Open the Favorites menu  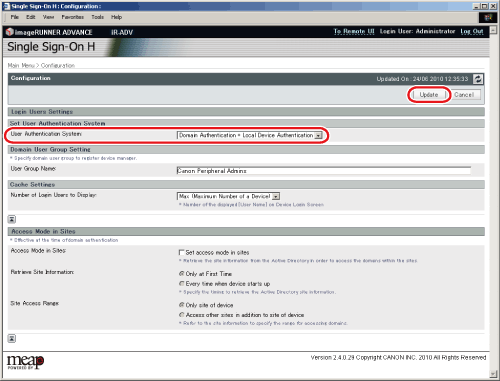point(73,17)
